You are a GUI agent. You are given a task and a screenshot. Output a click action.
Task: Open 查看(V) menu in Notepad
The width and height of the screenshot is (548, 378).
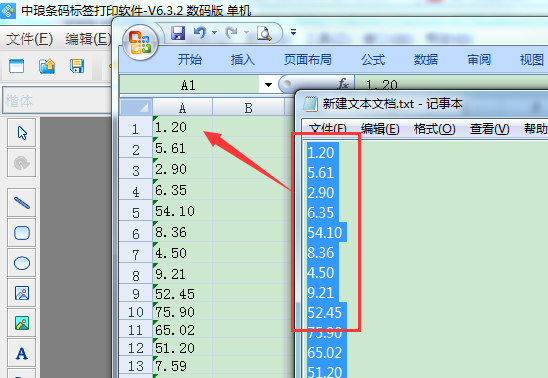coord(489,129)
